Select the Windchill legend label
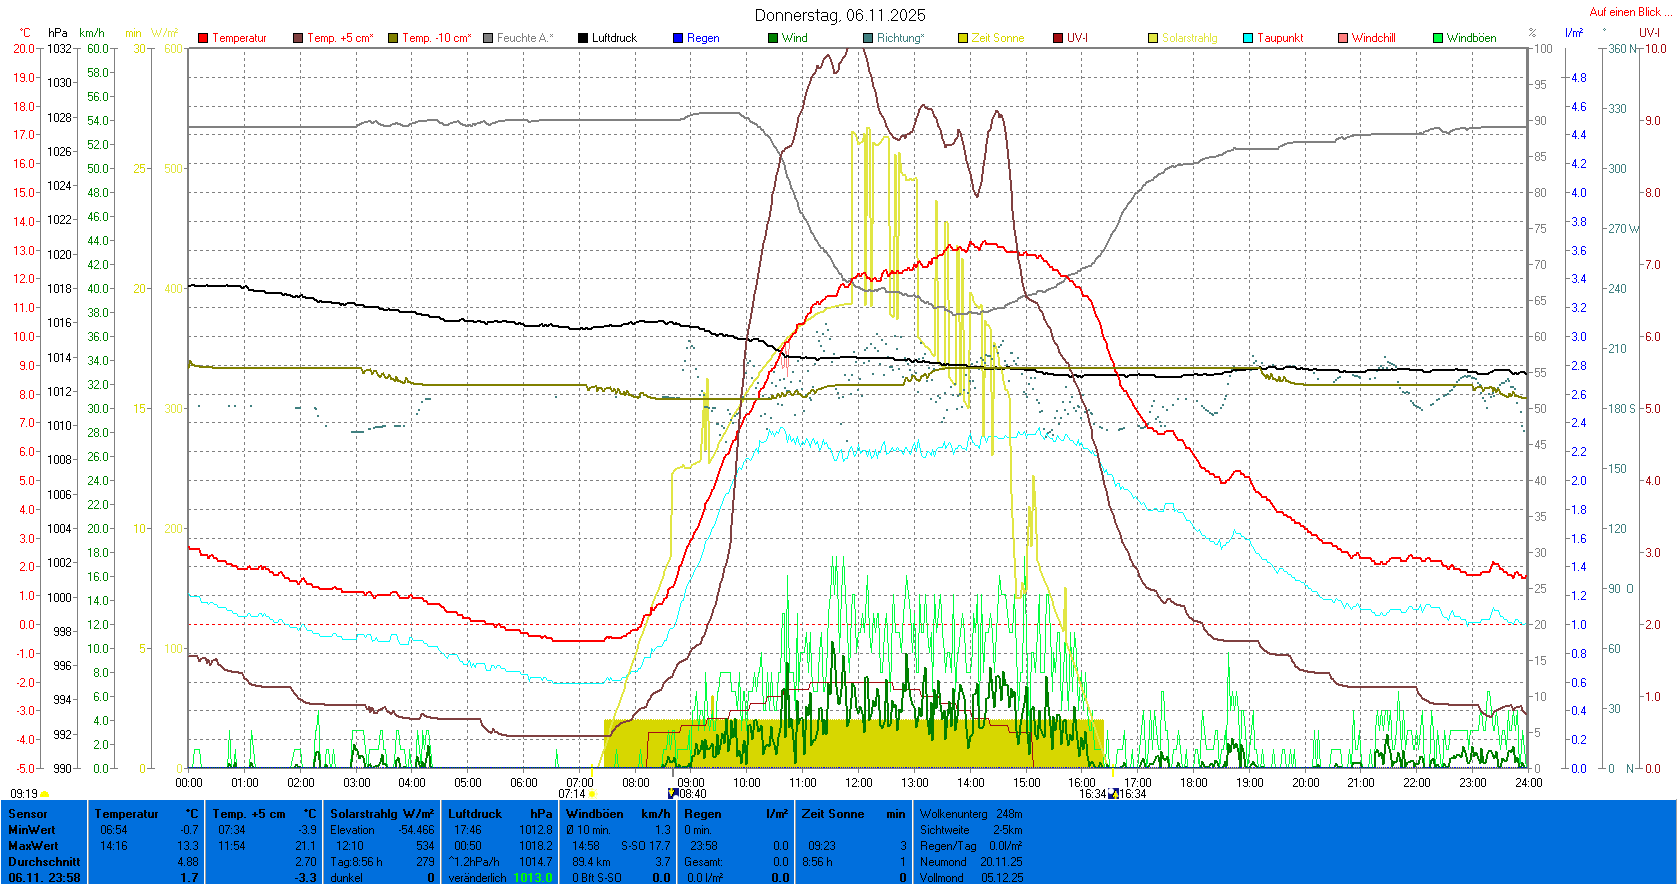The height and width of the screenshot is (884, 1677). 1373,38
